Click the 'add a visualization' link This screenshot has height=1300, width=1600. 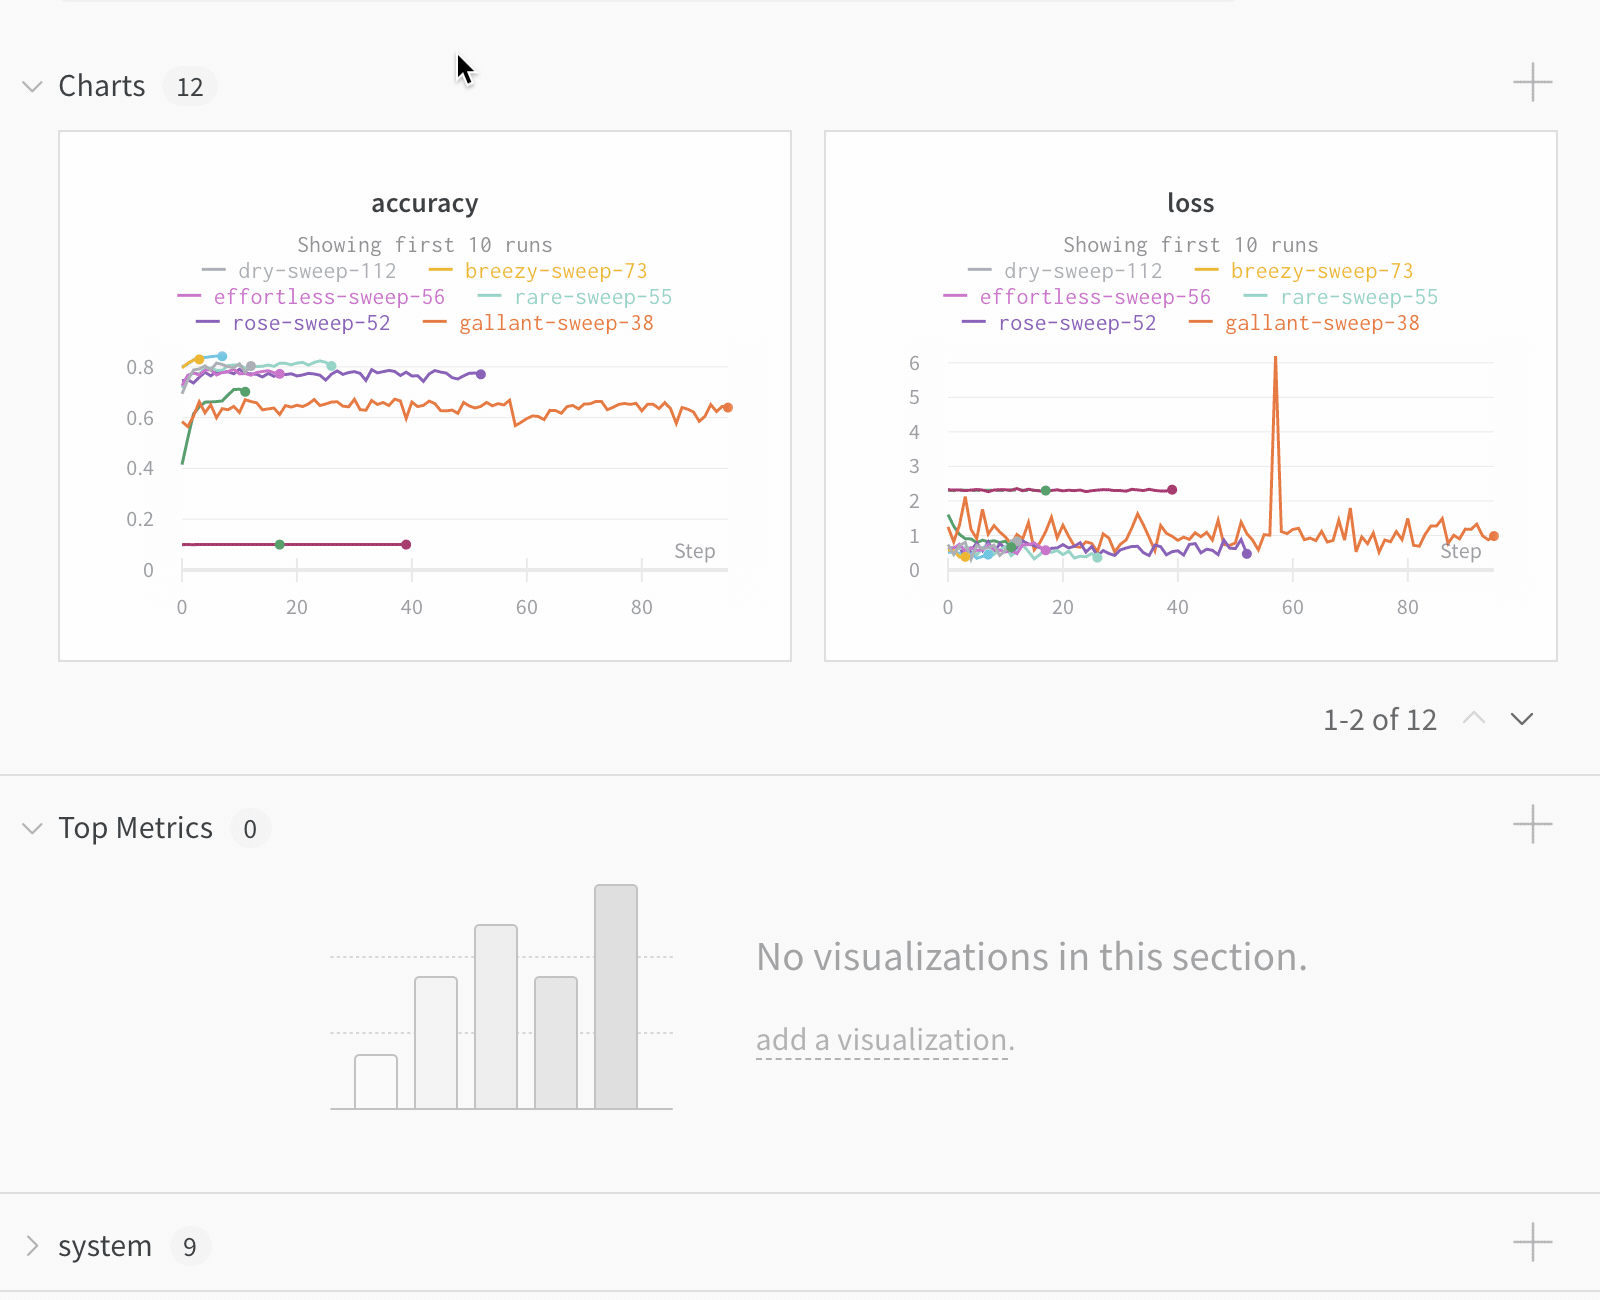885,1041
